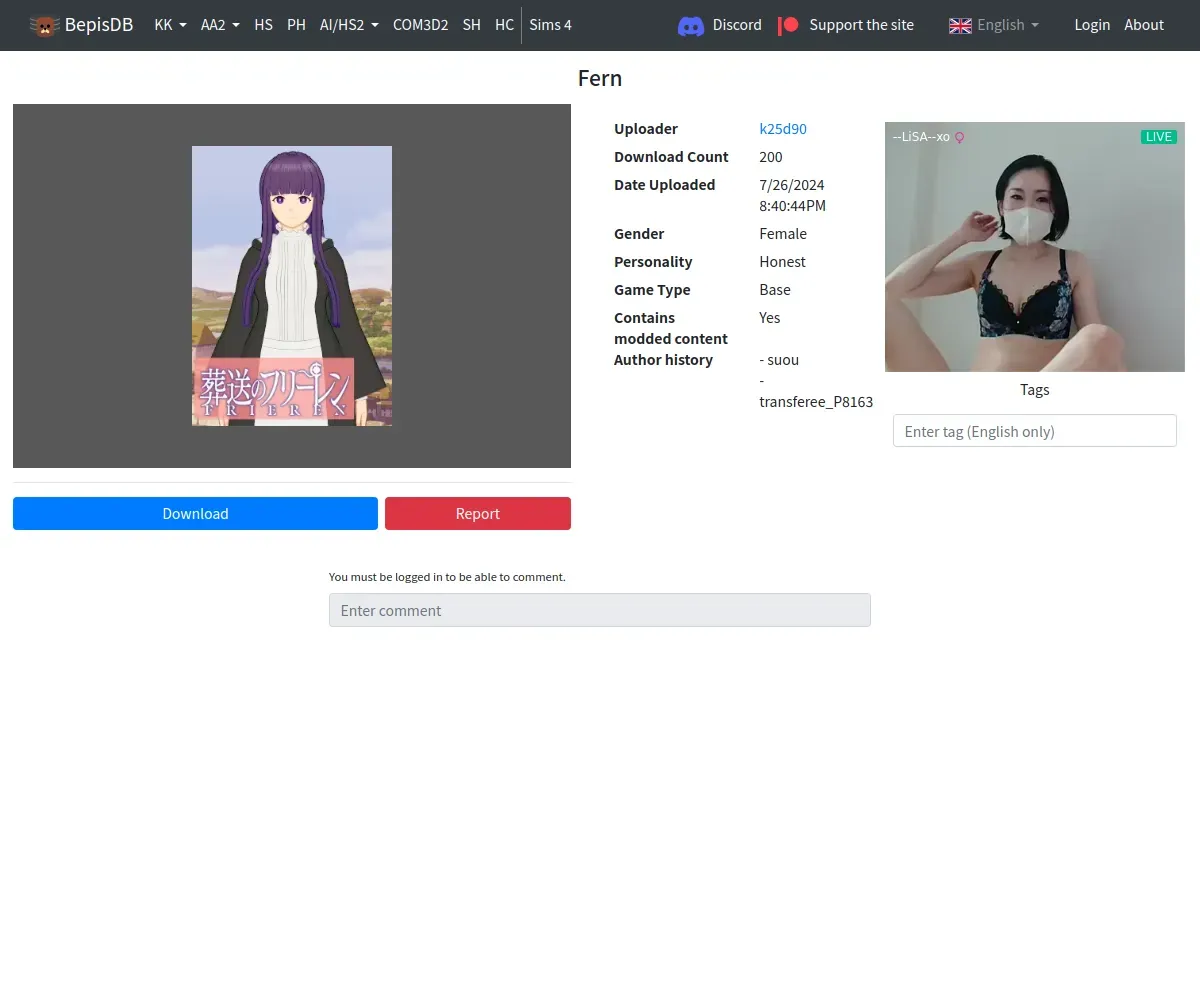Click Support the site link
The height and width of the screenshot is (1000, 1200).
click(861, 25)
